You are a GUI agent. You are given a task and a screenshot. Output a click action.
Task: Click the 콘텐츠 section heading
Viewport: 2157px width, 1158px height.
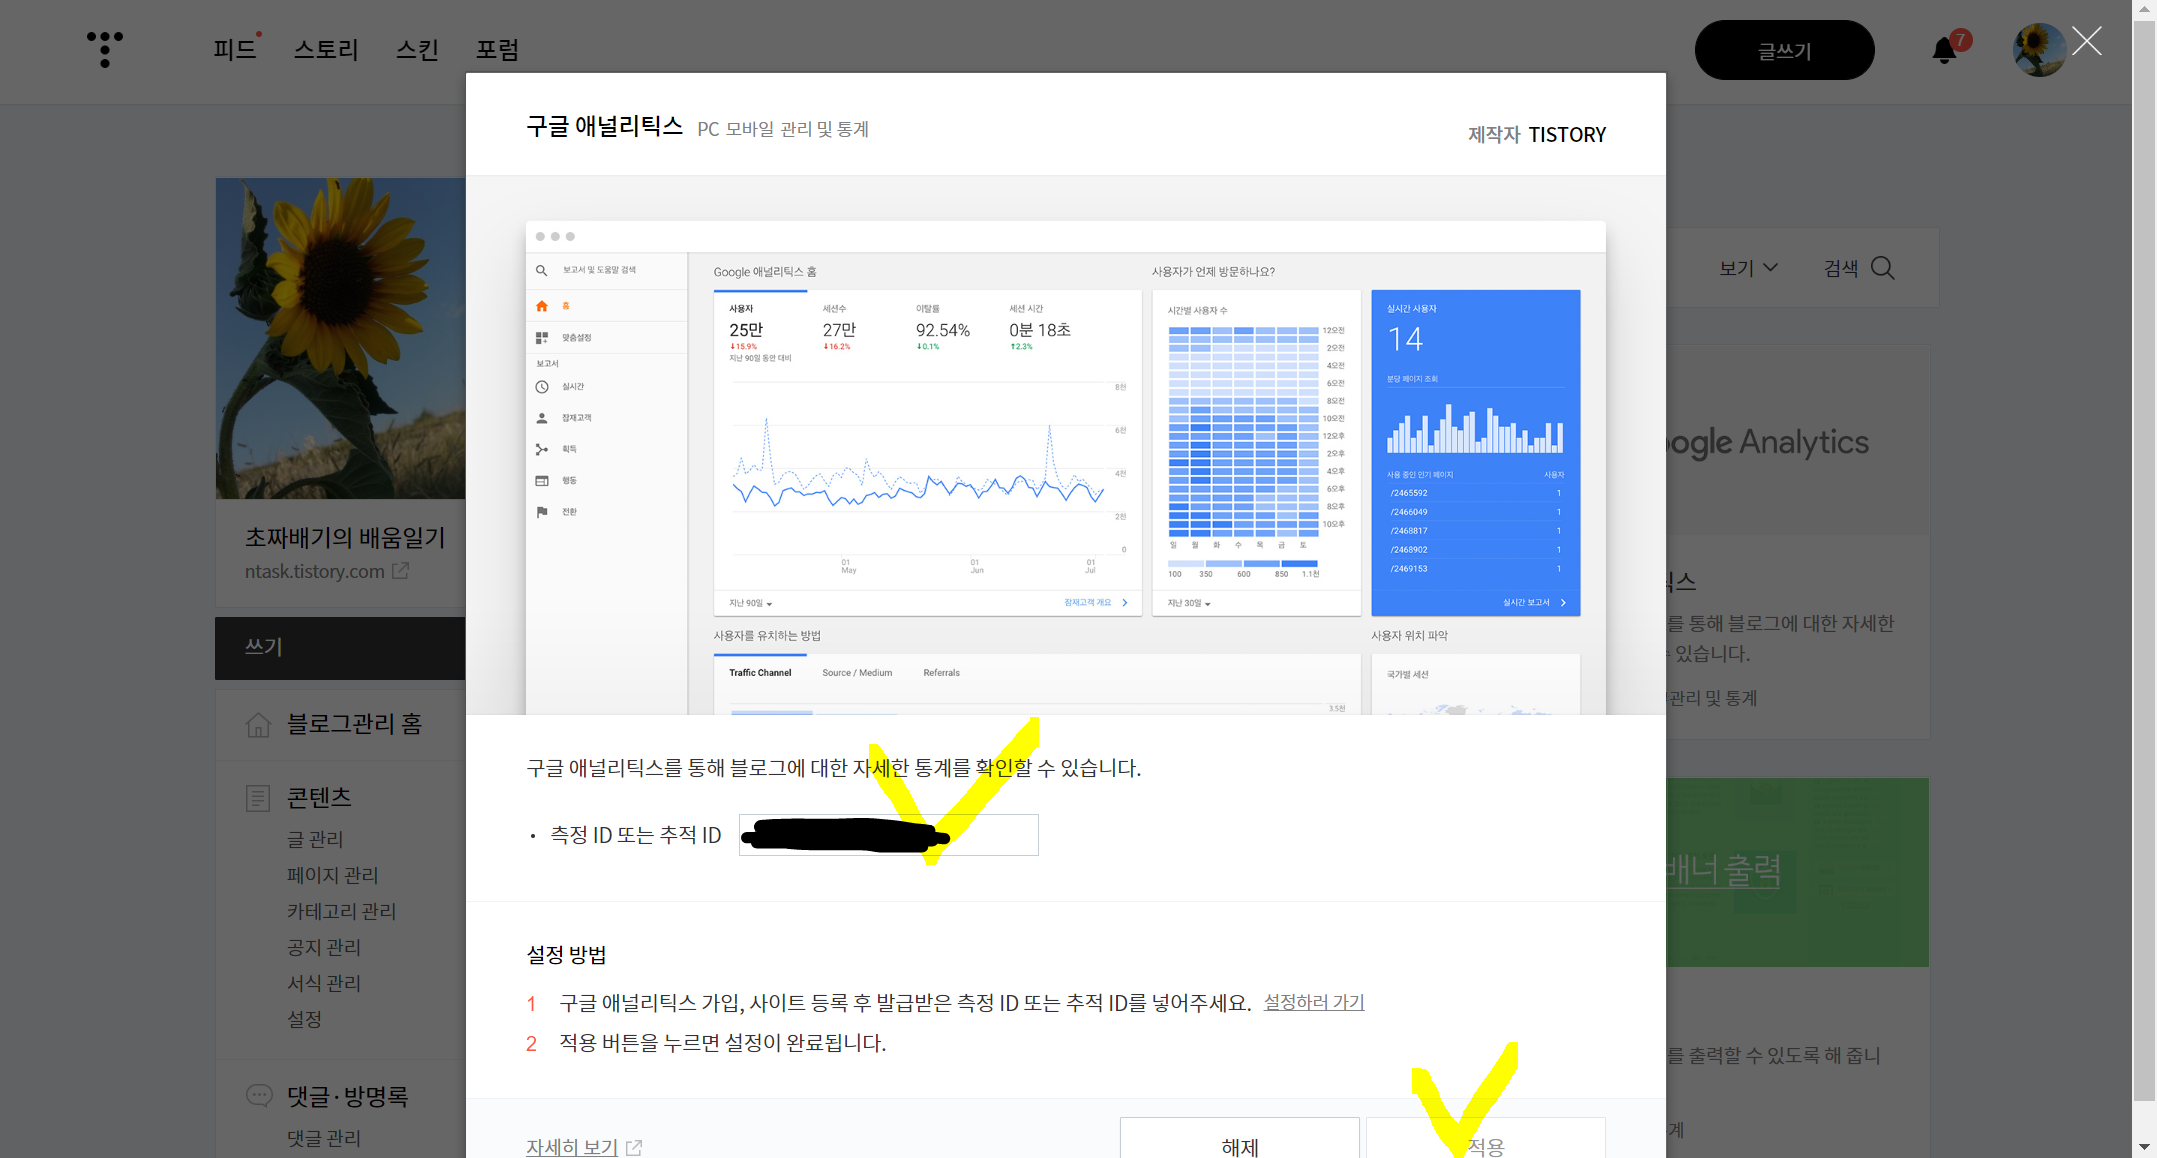(319, 797)
